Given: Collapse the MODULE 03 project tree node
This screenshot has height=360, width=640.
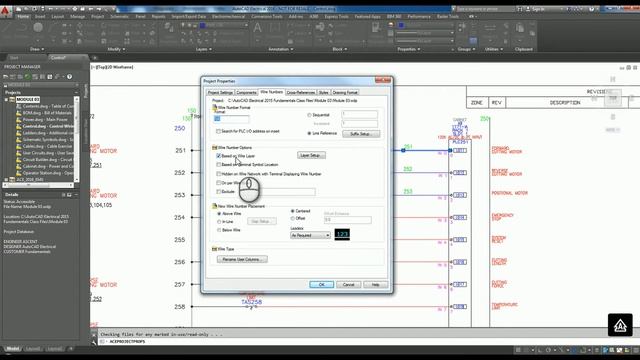Looking at the screenshot, I should click(x=6, y=100).
